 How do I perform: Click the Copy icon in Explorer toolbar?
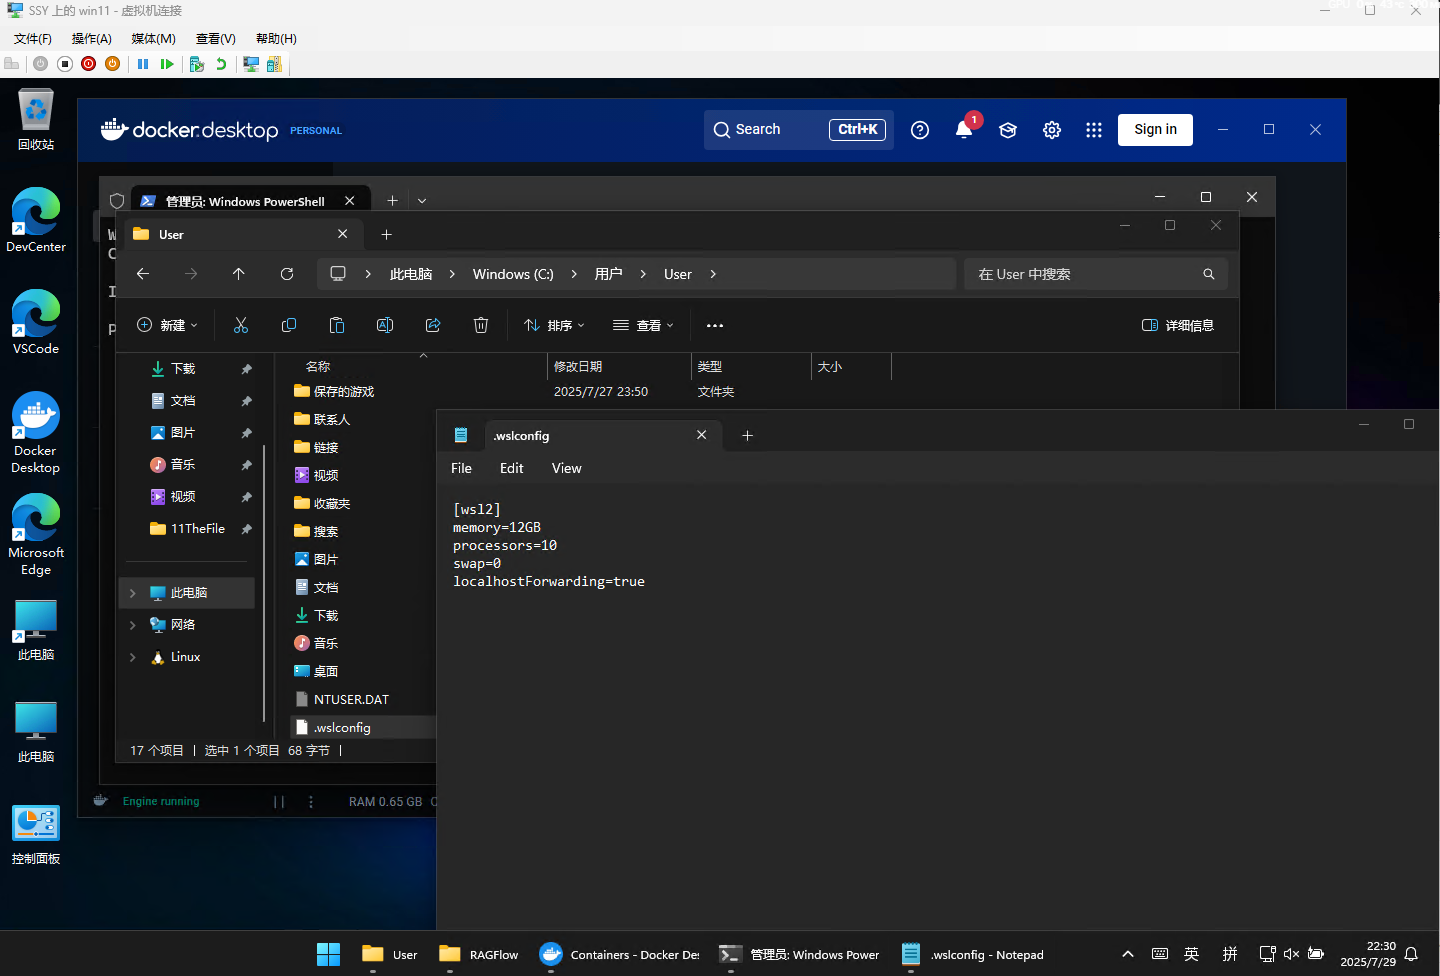pyautogui.click(x=289, y=325)
